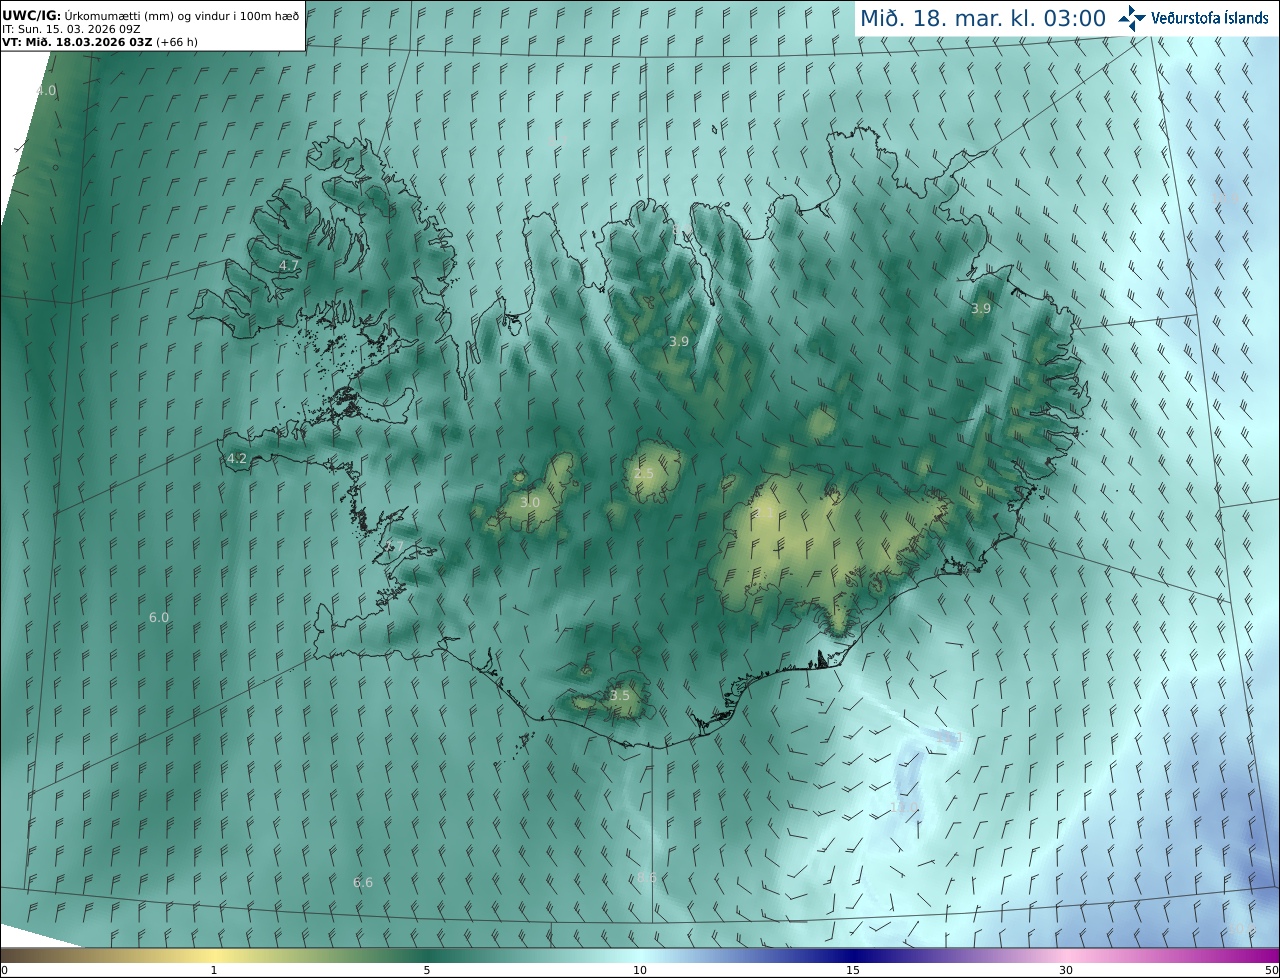Click the 2.5 value on the central glacier
The height and width of the screenshot is (978, 1280).
(x=644, y=474)
